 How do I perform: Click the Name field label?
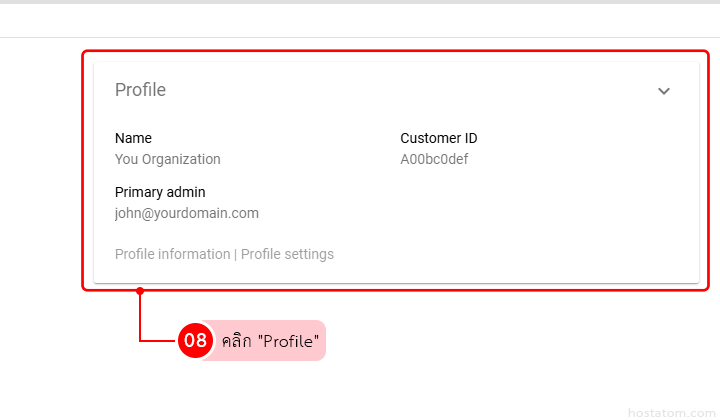coord(133,138)
